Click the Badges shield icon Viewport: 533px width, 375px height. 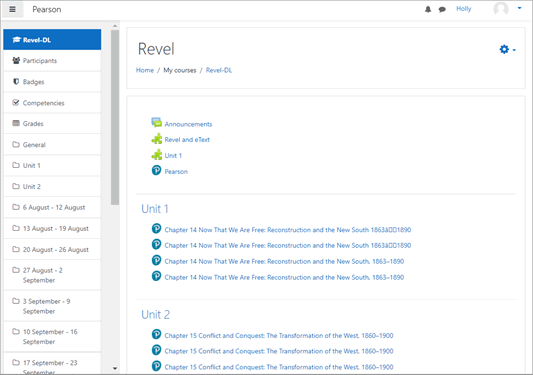click(16, 82)
